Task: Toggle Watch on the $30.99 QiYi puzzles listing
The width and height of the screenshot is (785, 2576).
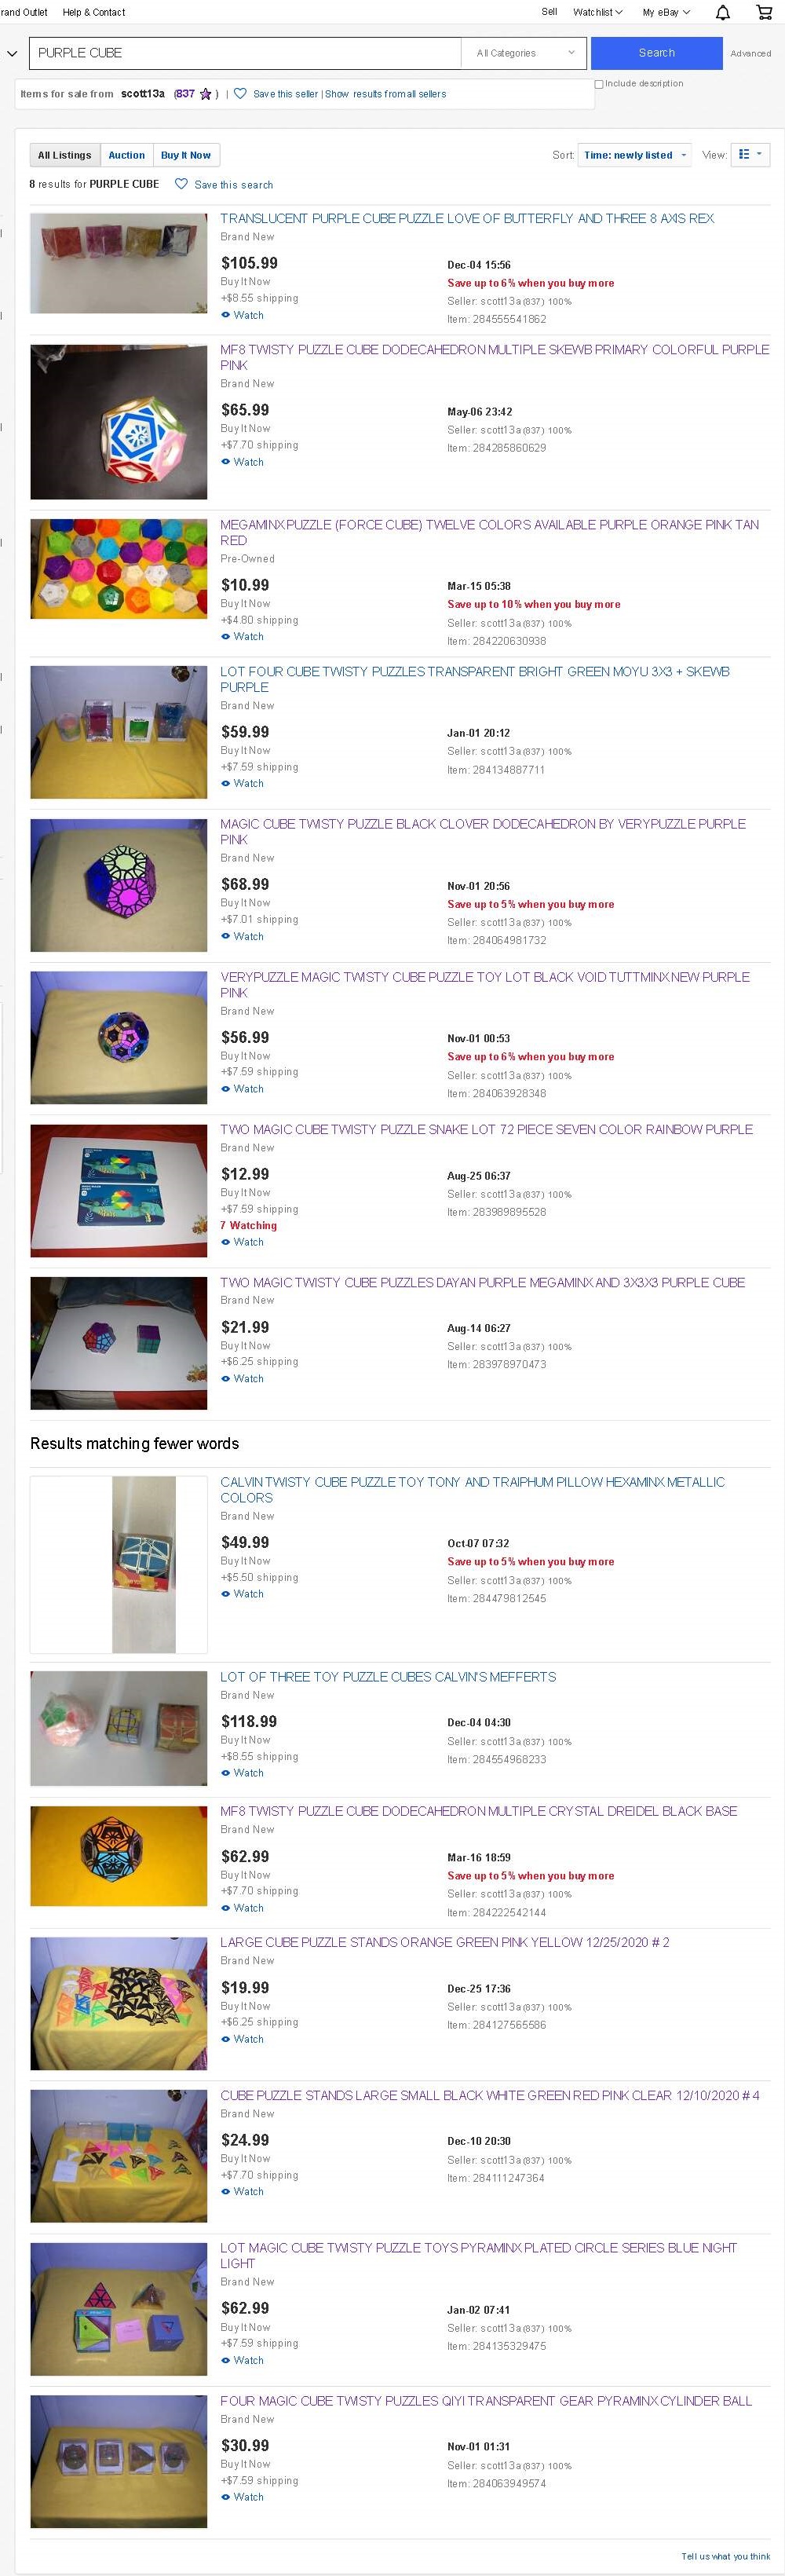Action: click(x=242, y=2497)
